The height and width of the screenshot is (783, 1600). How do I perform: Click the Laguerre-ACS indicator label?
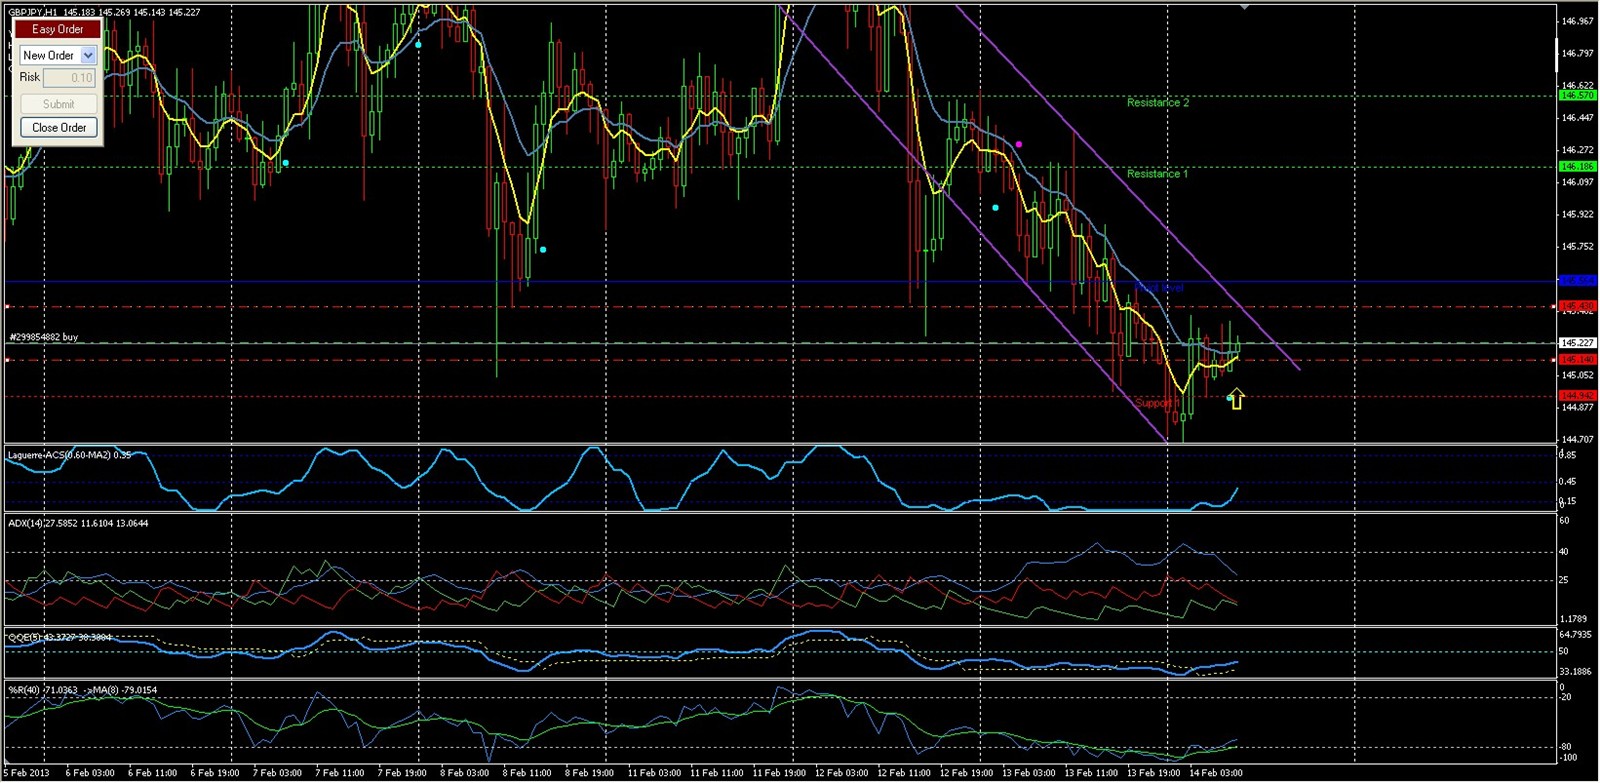click(x=69, y=455)
